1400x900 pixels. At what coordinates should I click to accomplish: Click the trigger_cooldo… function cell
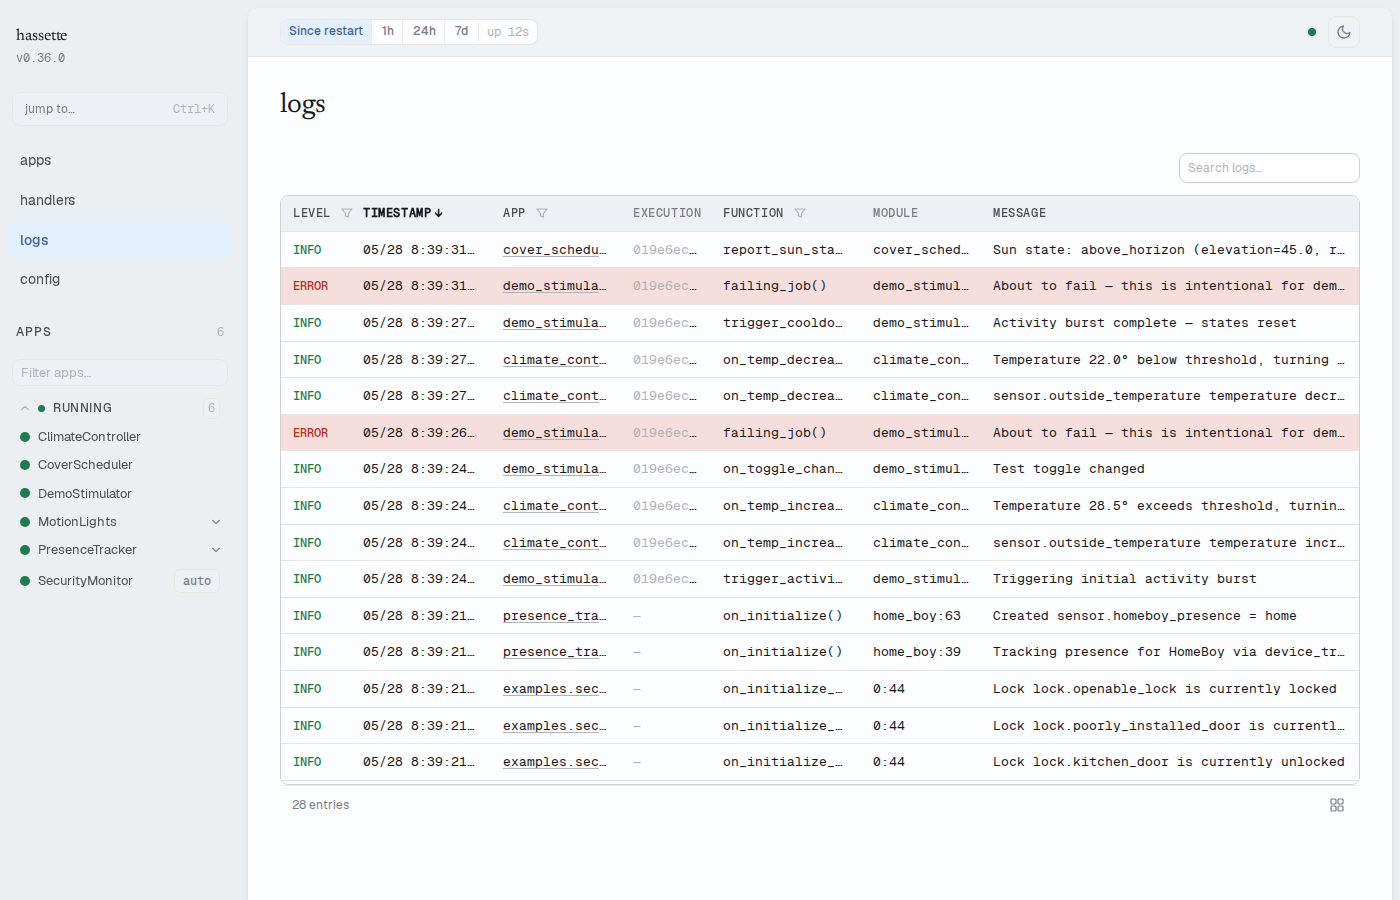pos(782,323)
